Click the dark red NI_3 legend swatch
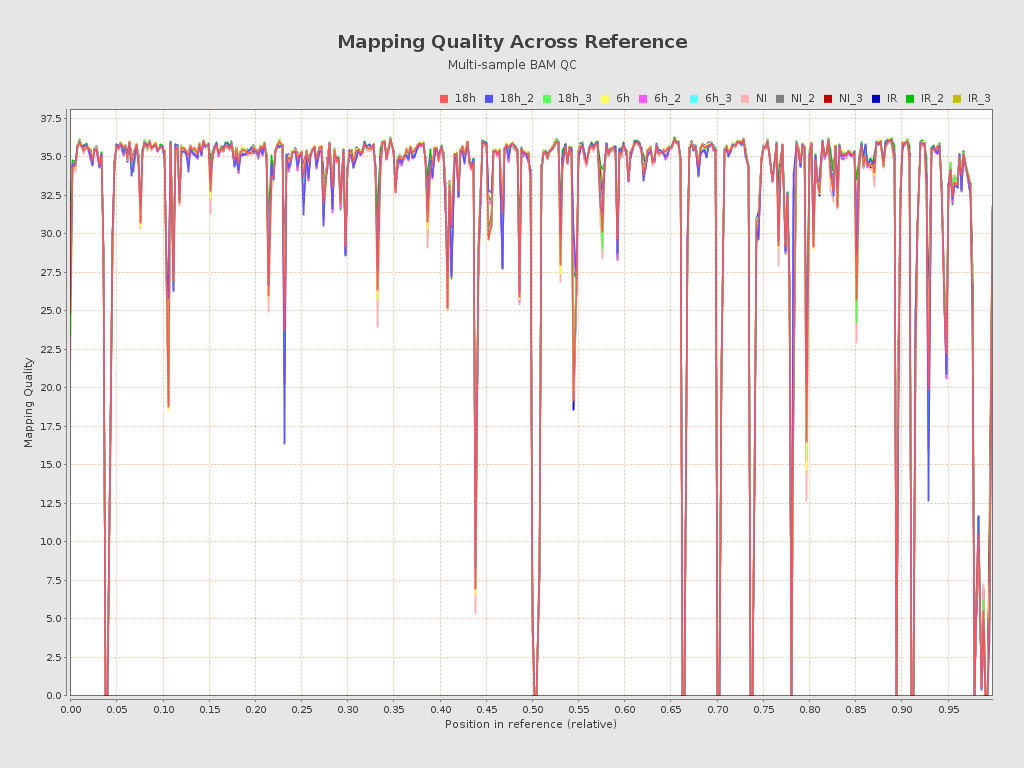Image resolution: width=1024 pixels, height=768 pixels. tap(828, 99)
